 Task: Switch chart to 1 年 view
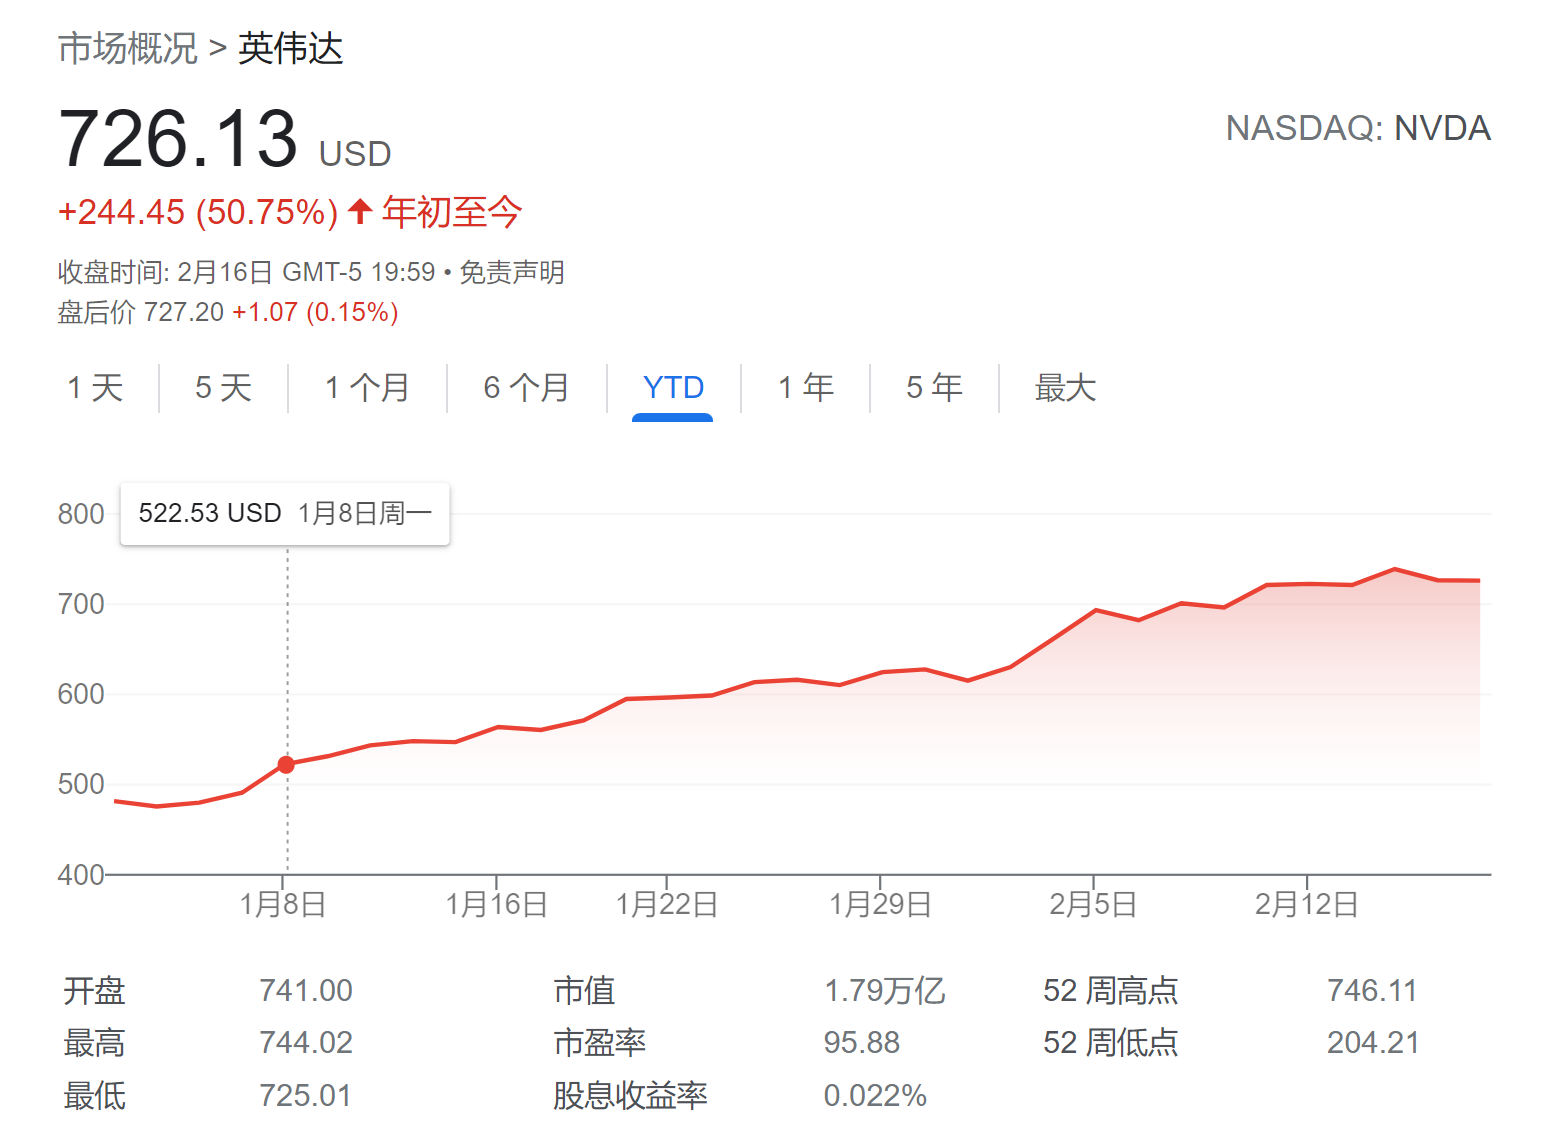pyautogui.click(x=805, y=388)
